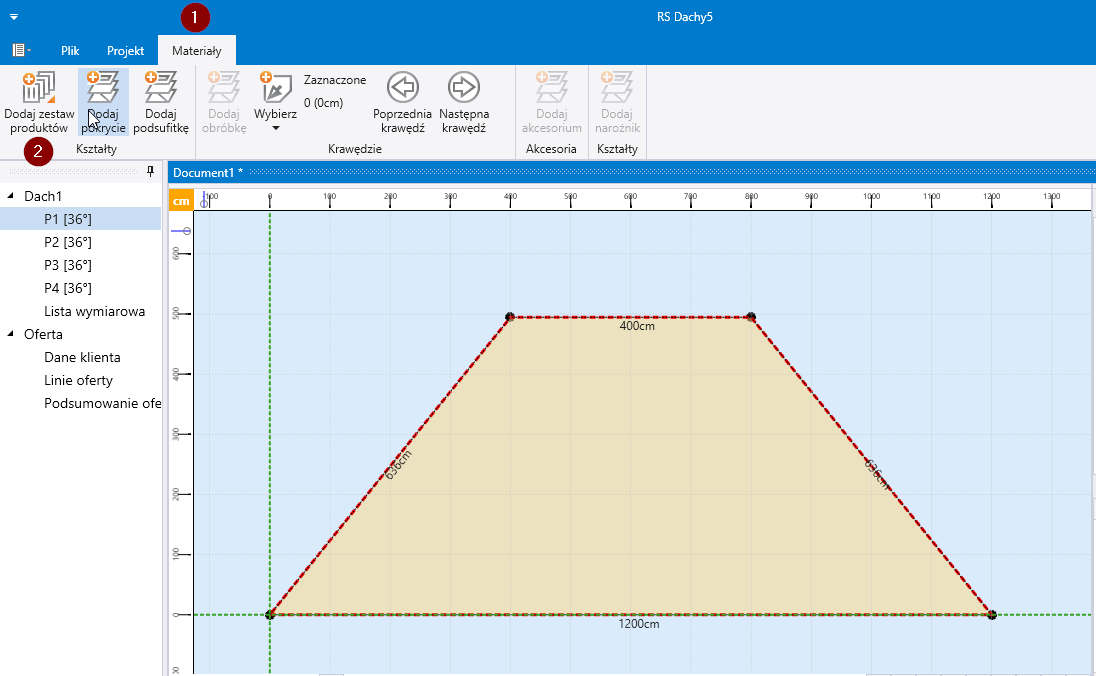Select the 1200cm bottom edge label

[x=639, y=624]
